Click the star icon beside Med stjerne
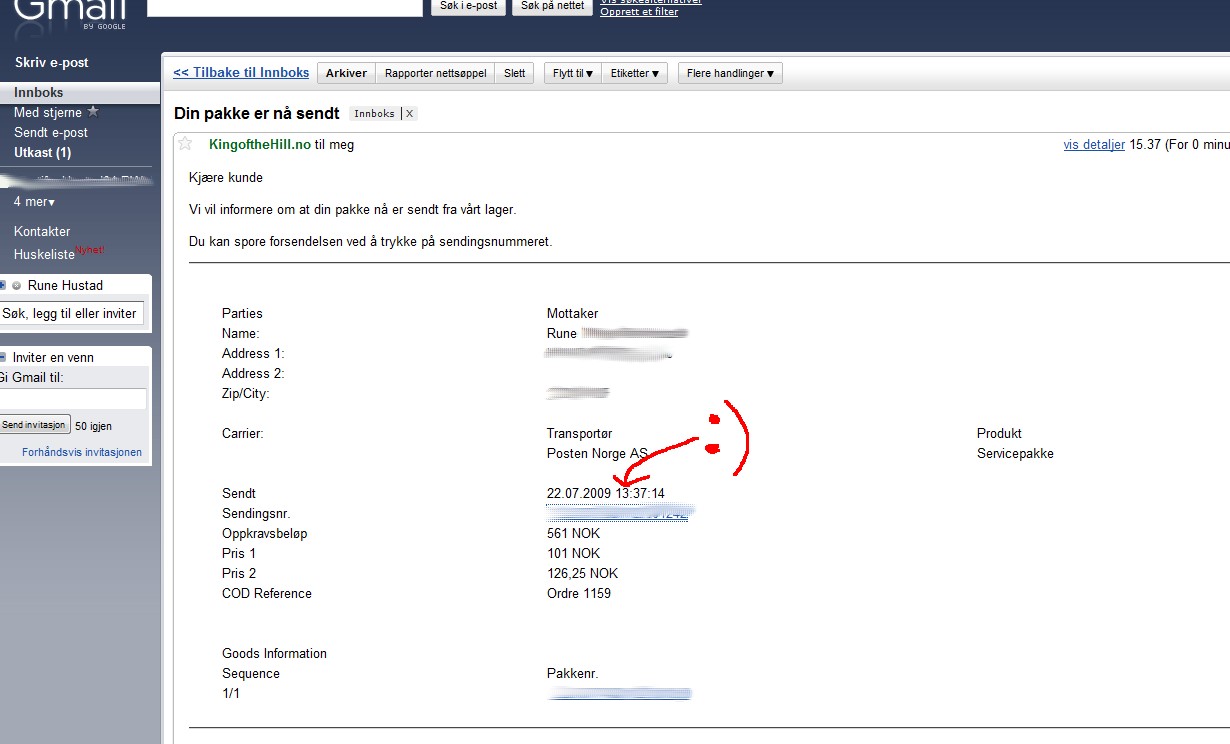 [x=93, y=112]
